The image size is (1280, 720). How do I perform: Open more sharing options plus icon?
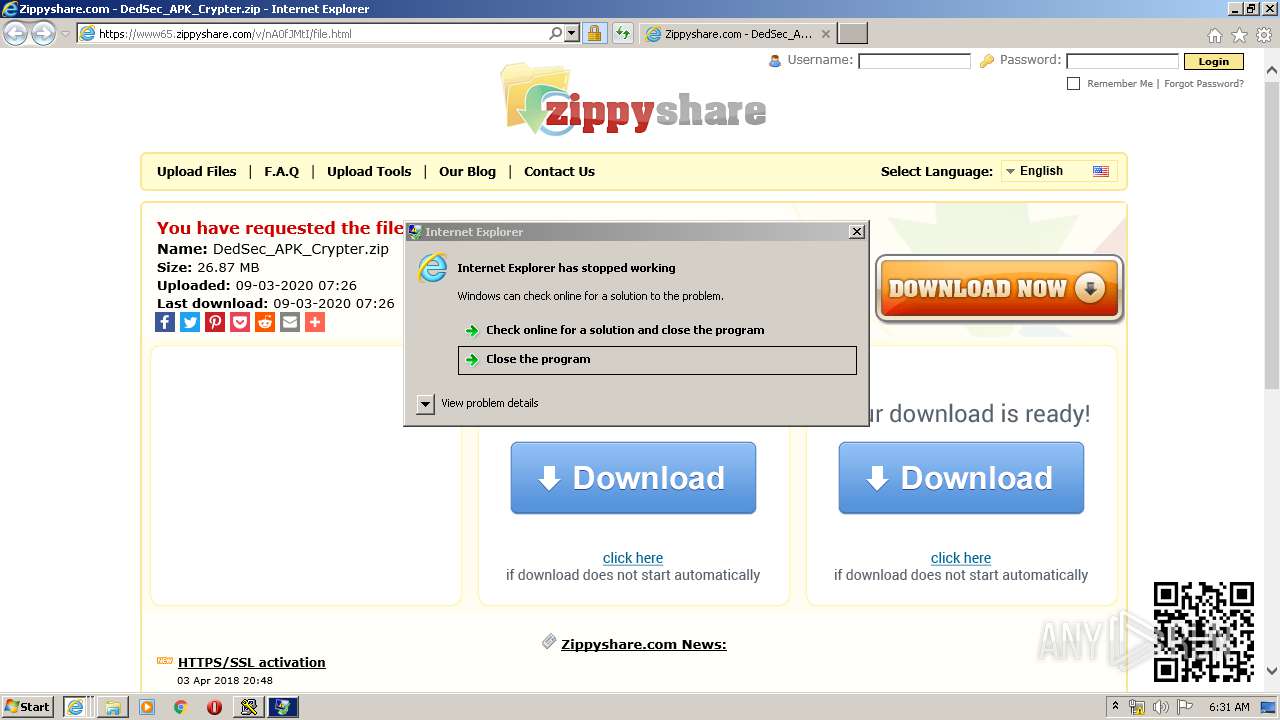tap(315, 322)
